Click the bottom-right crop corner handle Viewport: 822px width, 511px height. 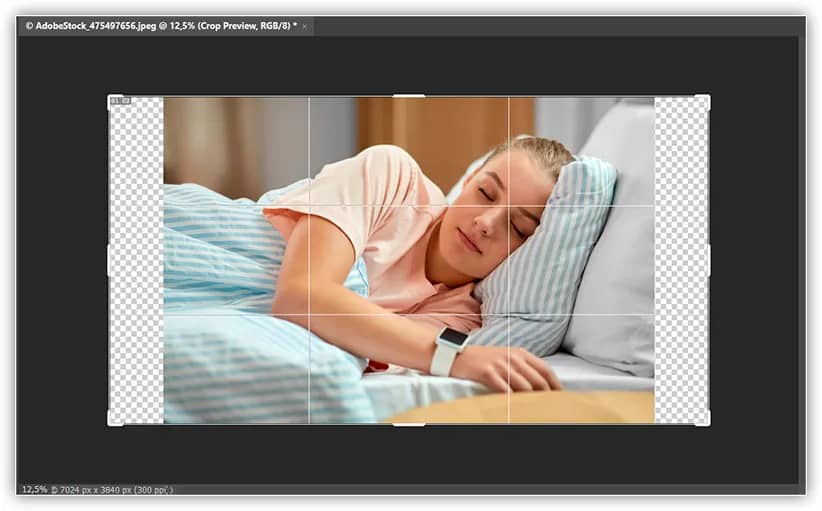(x=708, y=423)
